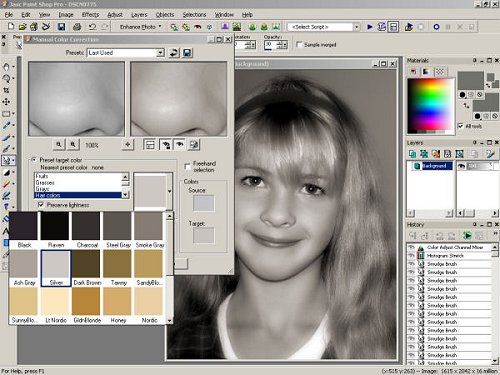500x375 pixels.
Task: Click down arrow of History palette scrollbar
Action: tap(495, 361)
